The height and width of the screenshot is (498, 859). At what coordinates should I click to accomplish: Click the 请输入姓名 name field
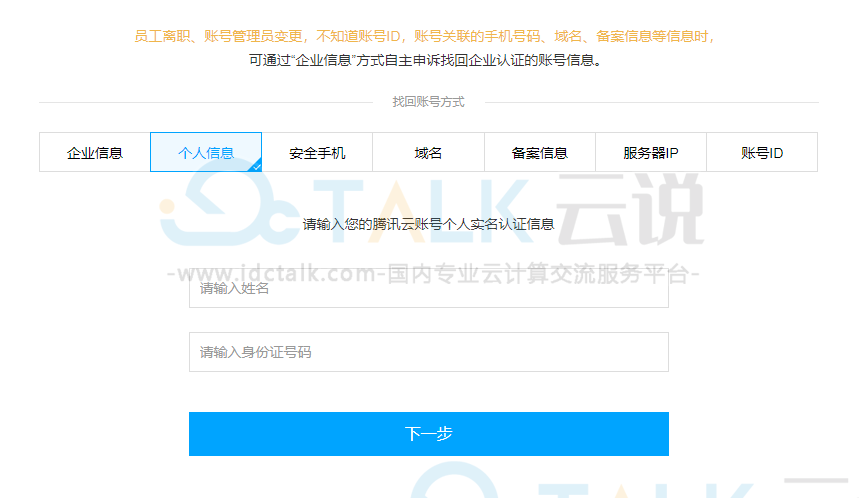(x=429, y=288)
